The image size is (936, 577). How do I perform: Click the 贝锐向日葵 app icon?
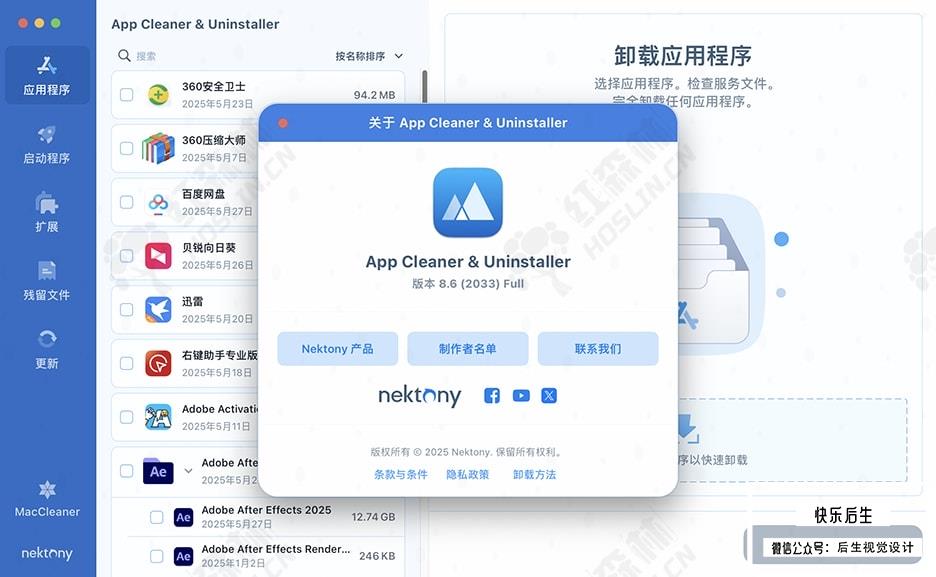(158, 256)
